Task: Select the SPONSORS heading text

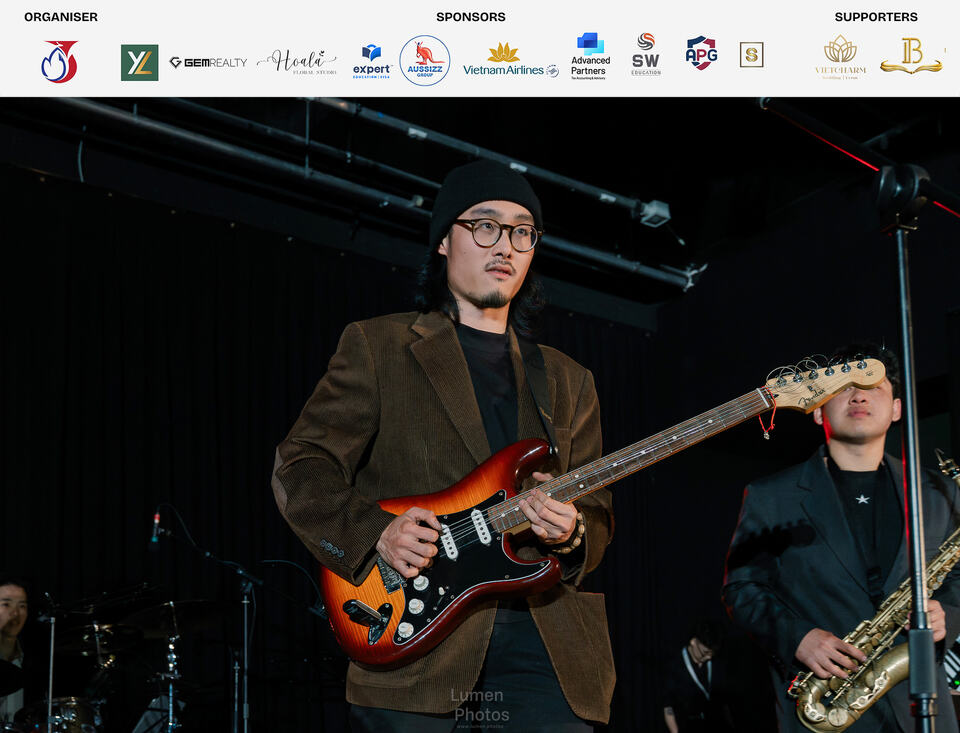Action: coord(471,17)
